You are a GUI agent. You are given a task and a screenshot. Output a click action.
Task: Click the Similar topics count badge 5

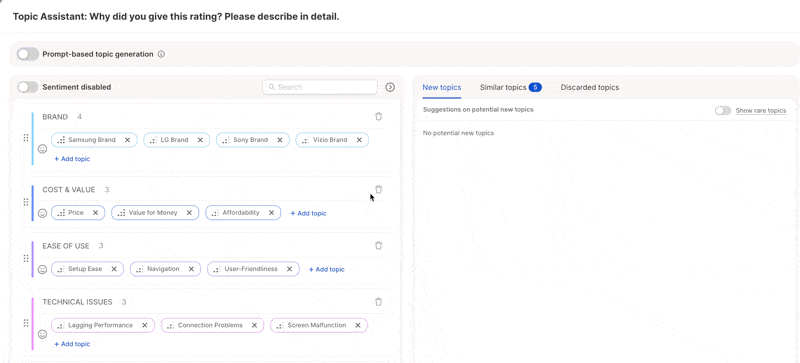tap(535, 87)
